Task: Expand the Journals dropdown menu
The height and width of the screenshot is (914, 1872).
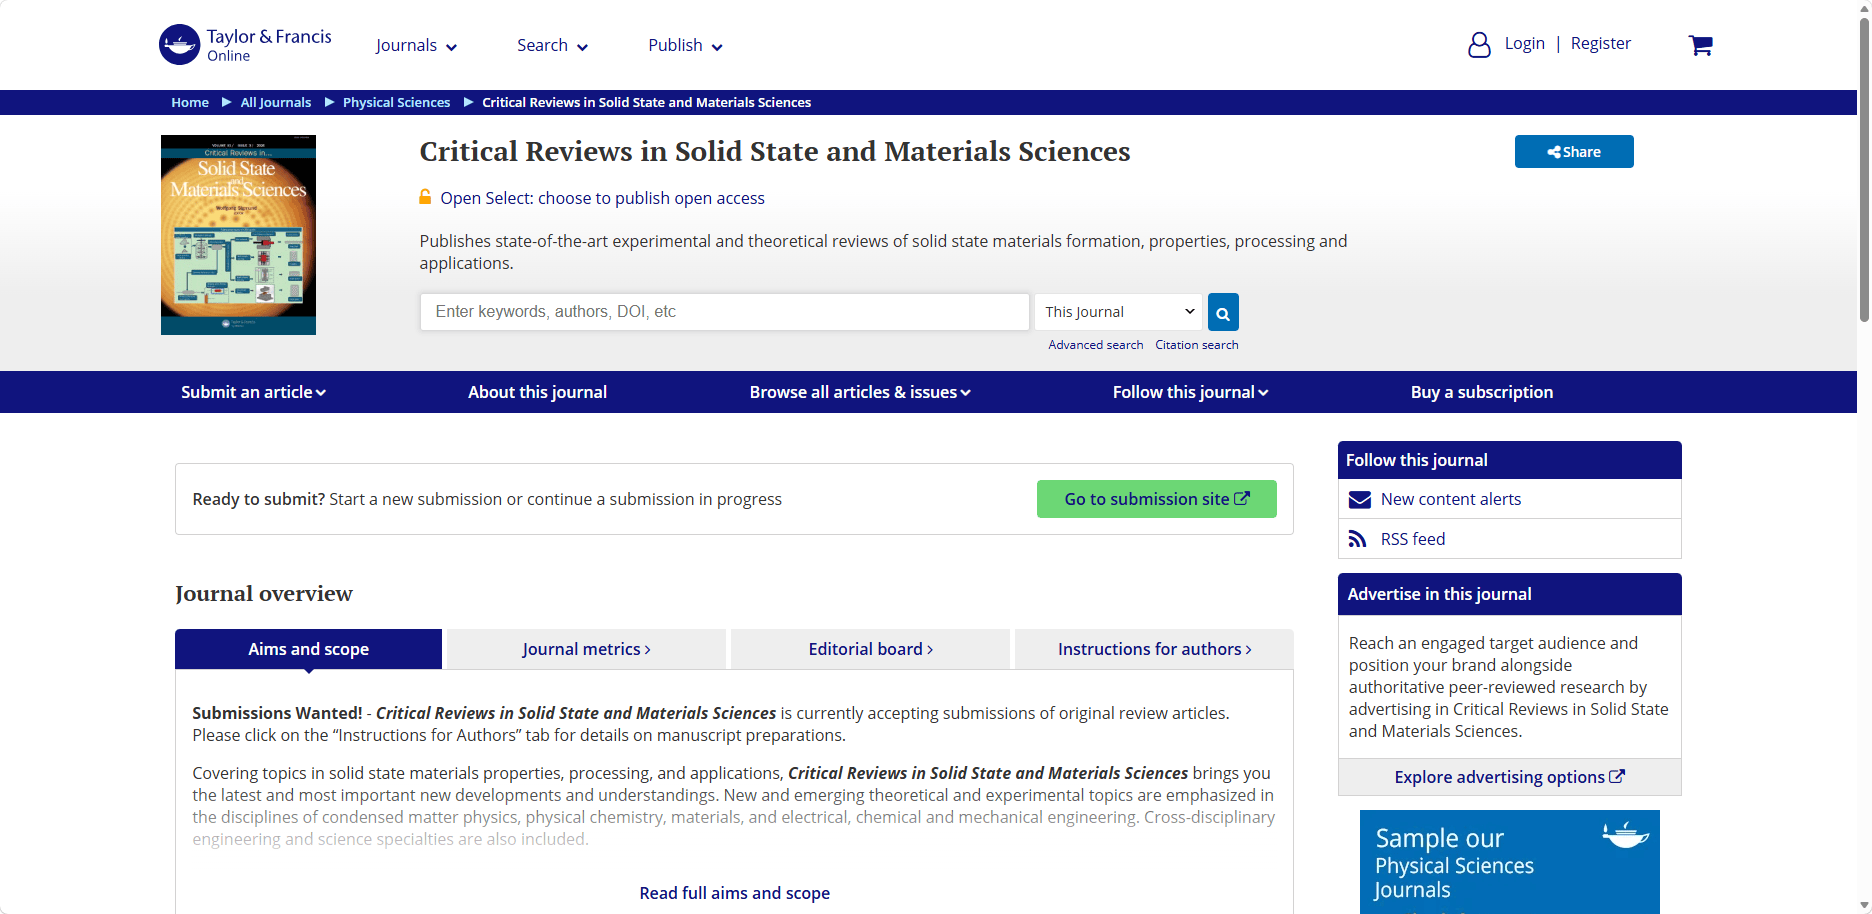Action: click(x=416, y=46)
